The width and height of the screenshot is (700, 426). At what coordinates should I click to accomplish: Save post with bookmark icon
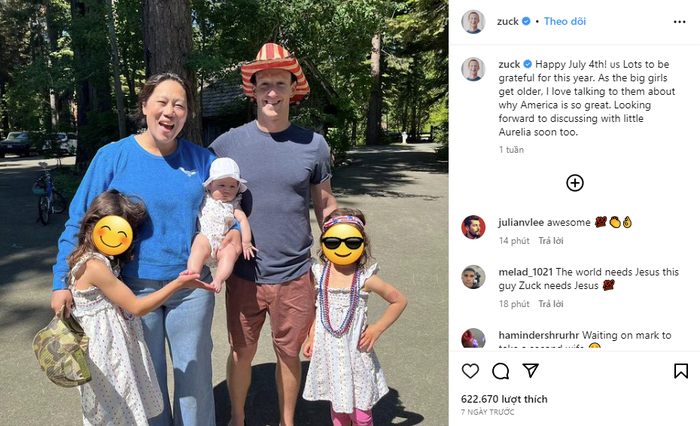[x=681, y=371]
